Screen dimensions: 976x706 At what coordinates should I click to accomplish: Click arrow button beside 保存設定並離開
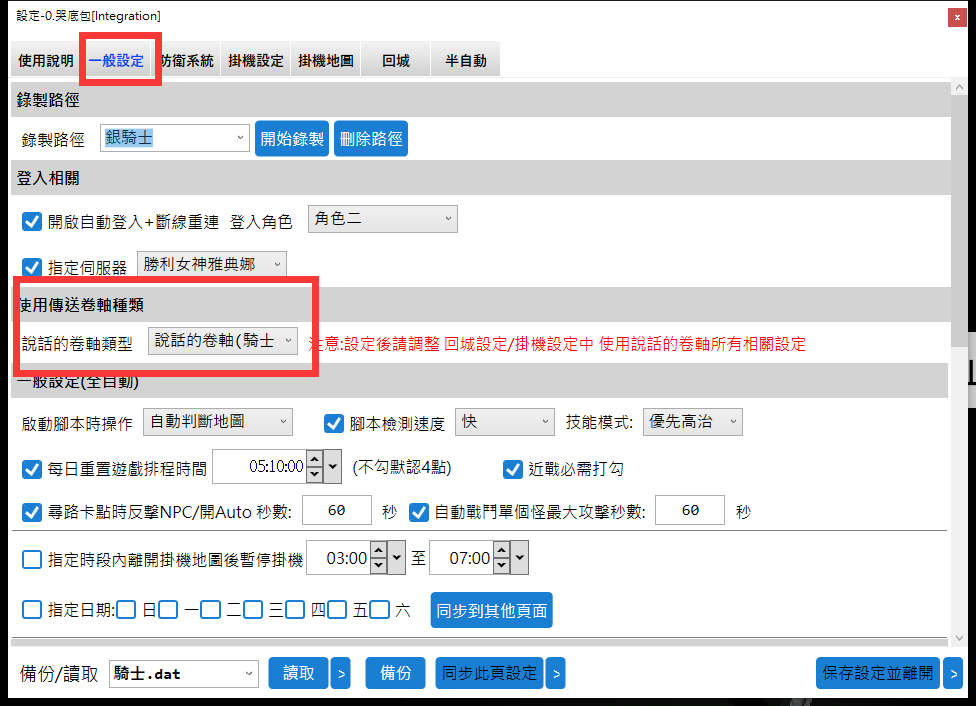coord(952,674)
